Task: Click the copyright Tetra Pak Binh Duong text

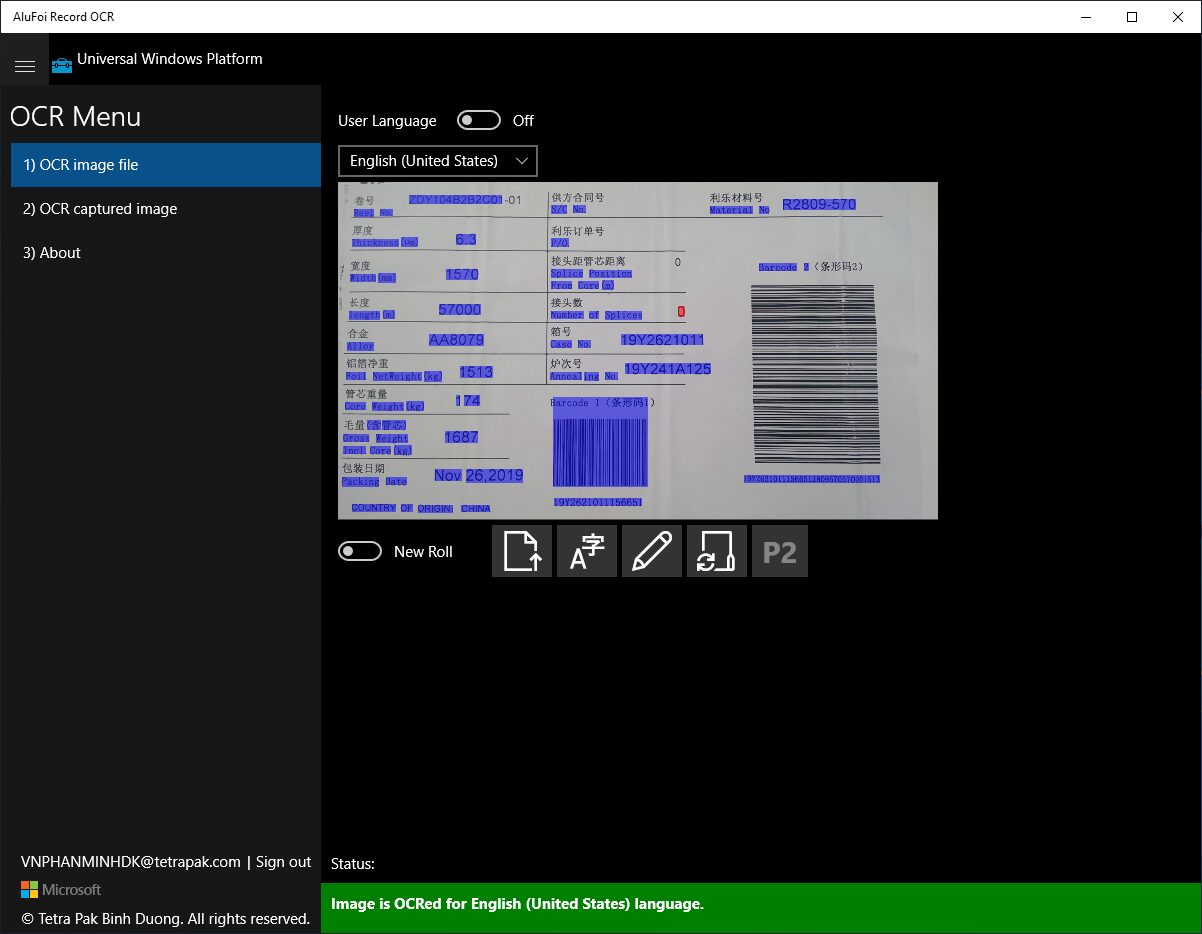Action: coord(166,918)
